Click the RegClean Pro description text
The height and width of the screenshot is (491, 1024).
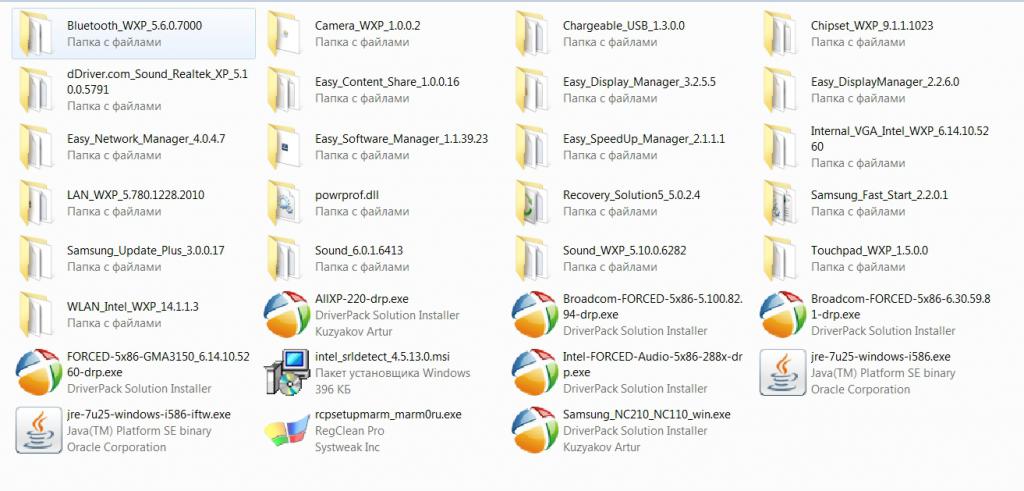(349, 431)
